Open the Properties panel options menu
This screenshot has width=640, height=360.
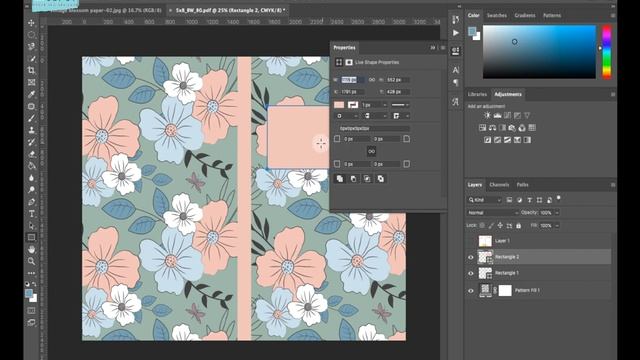click(443, 48)
